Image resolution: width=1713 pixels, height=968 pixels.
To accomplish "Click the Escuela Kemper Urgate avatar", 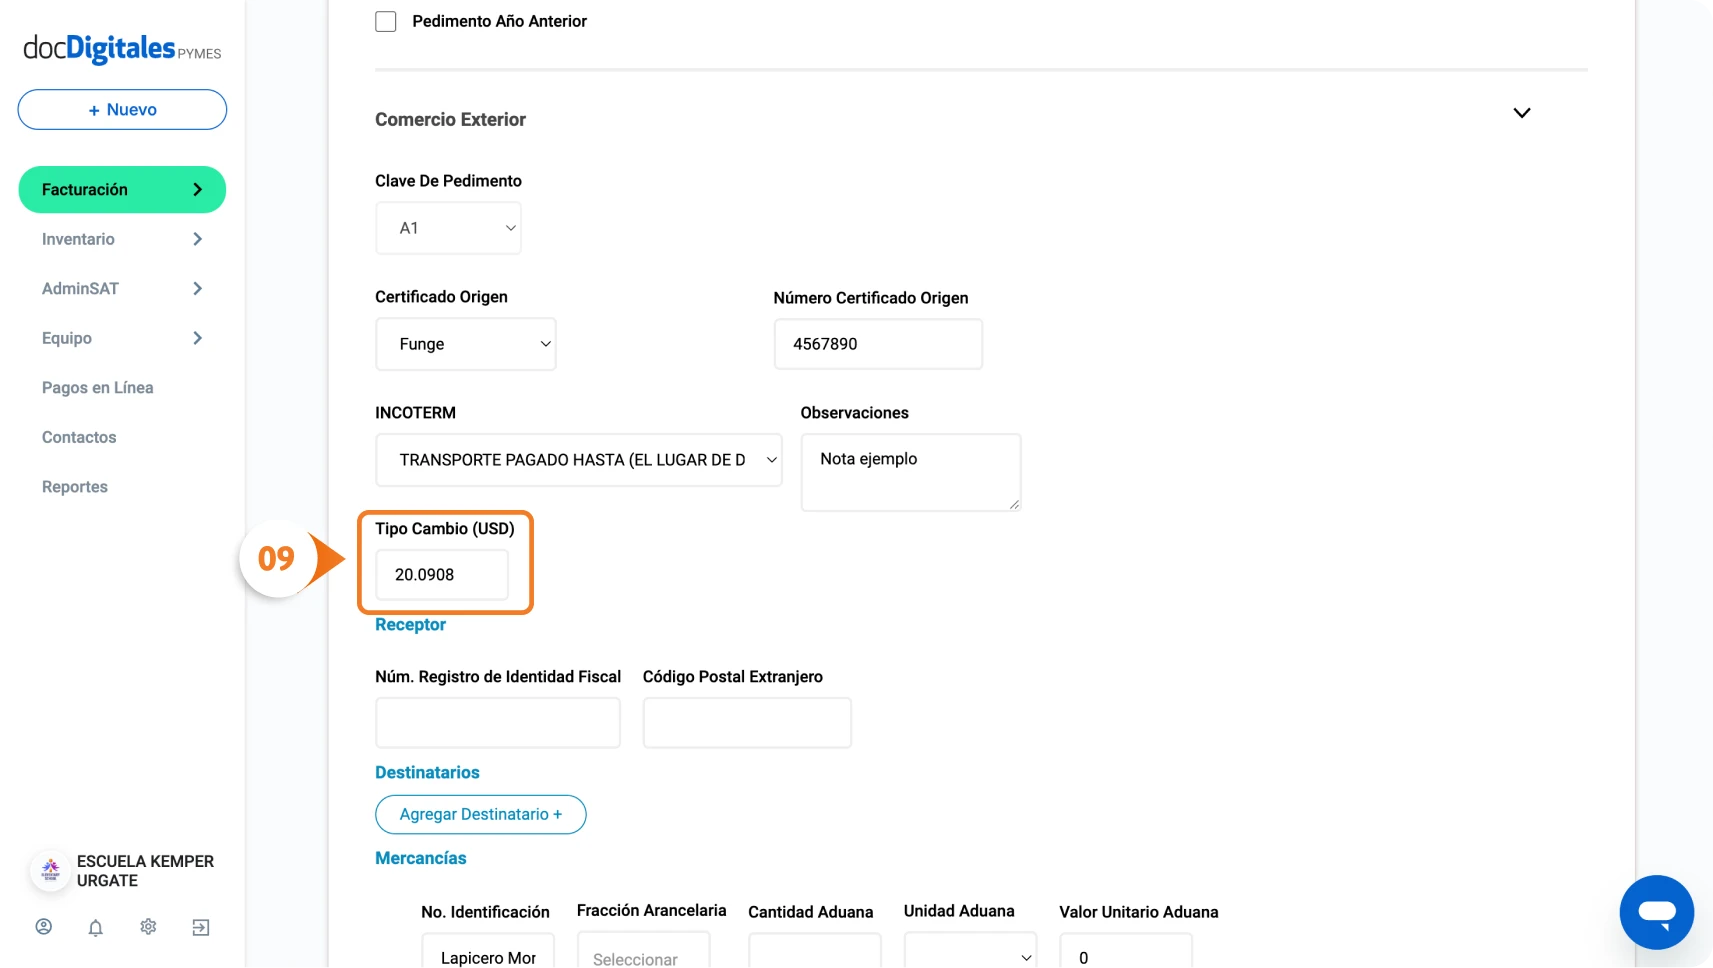I will click(x=50, y=871).
